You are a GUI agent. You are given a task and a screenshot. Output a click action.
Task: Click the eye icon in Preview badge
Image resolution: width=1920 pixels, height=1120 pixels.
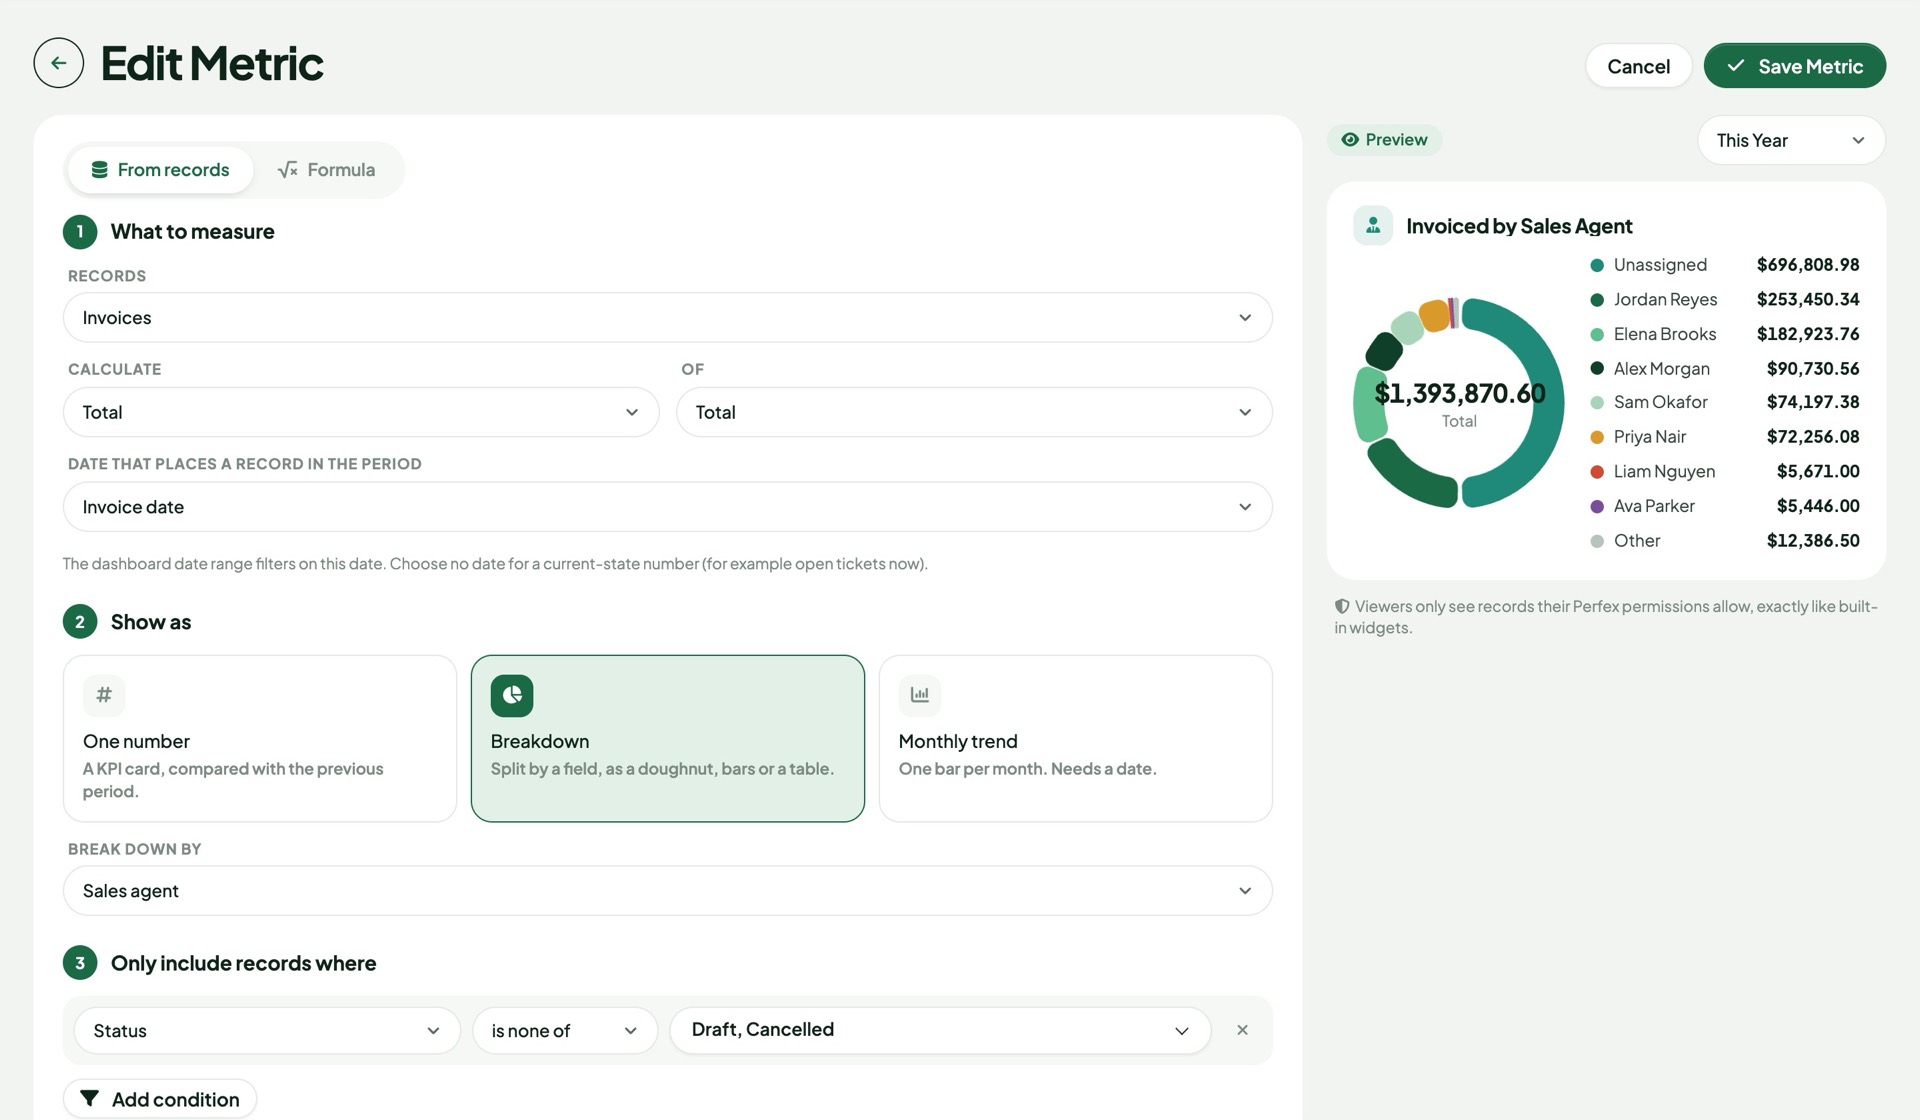coord(1350,140)
